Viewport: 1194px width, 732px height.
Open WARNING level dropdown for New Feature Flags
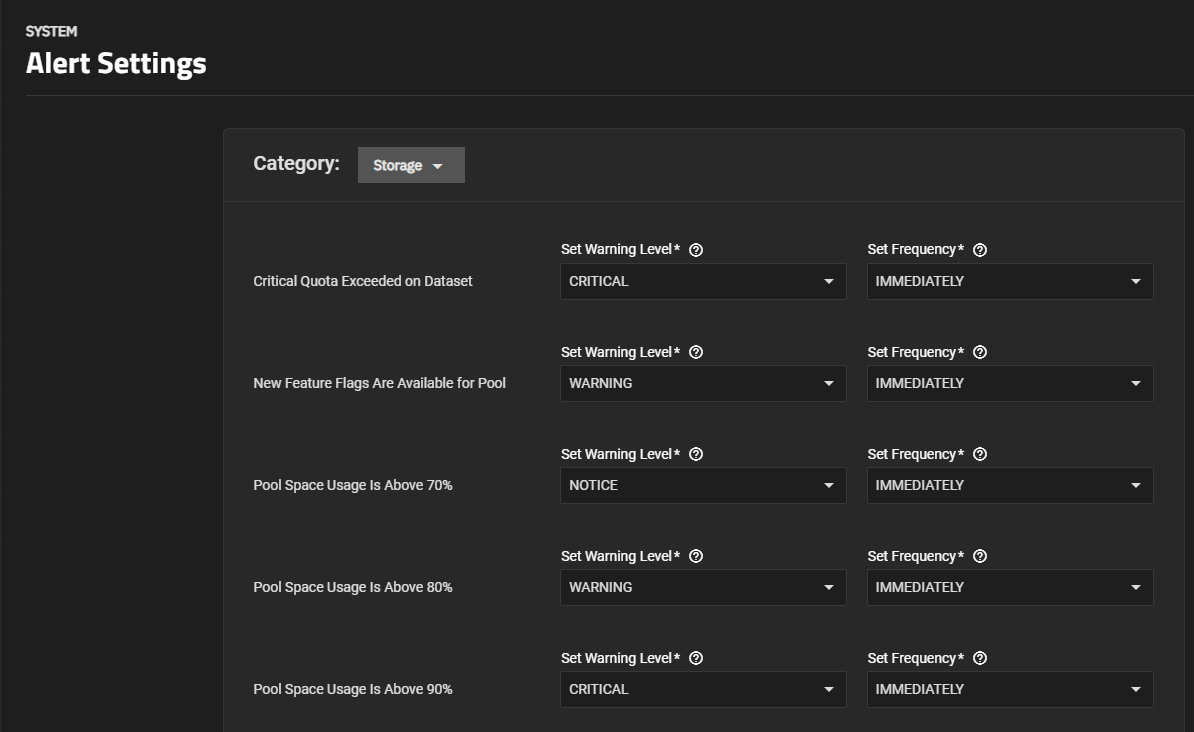click(703, 384)
